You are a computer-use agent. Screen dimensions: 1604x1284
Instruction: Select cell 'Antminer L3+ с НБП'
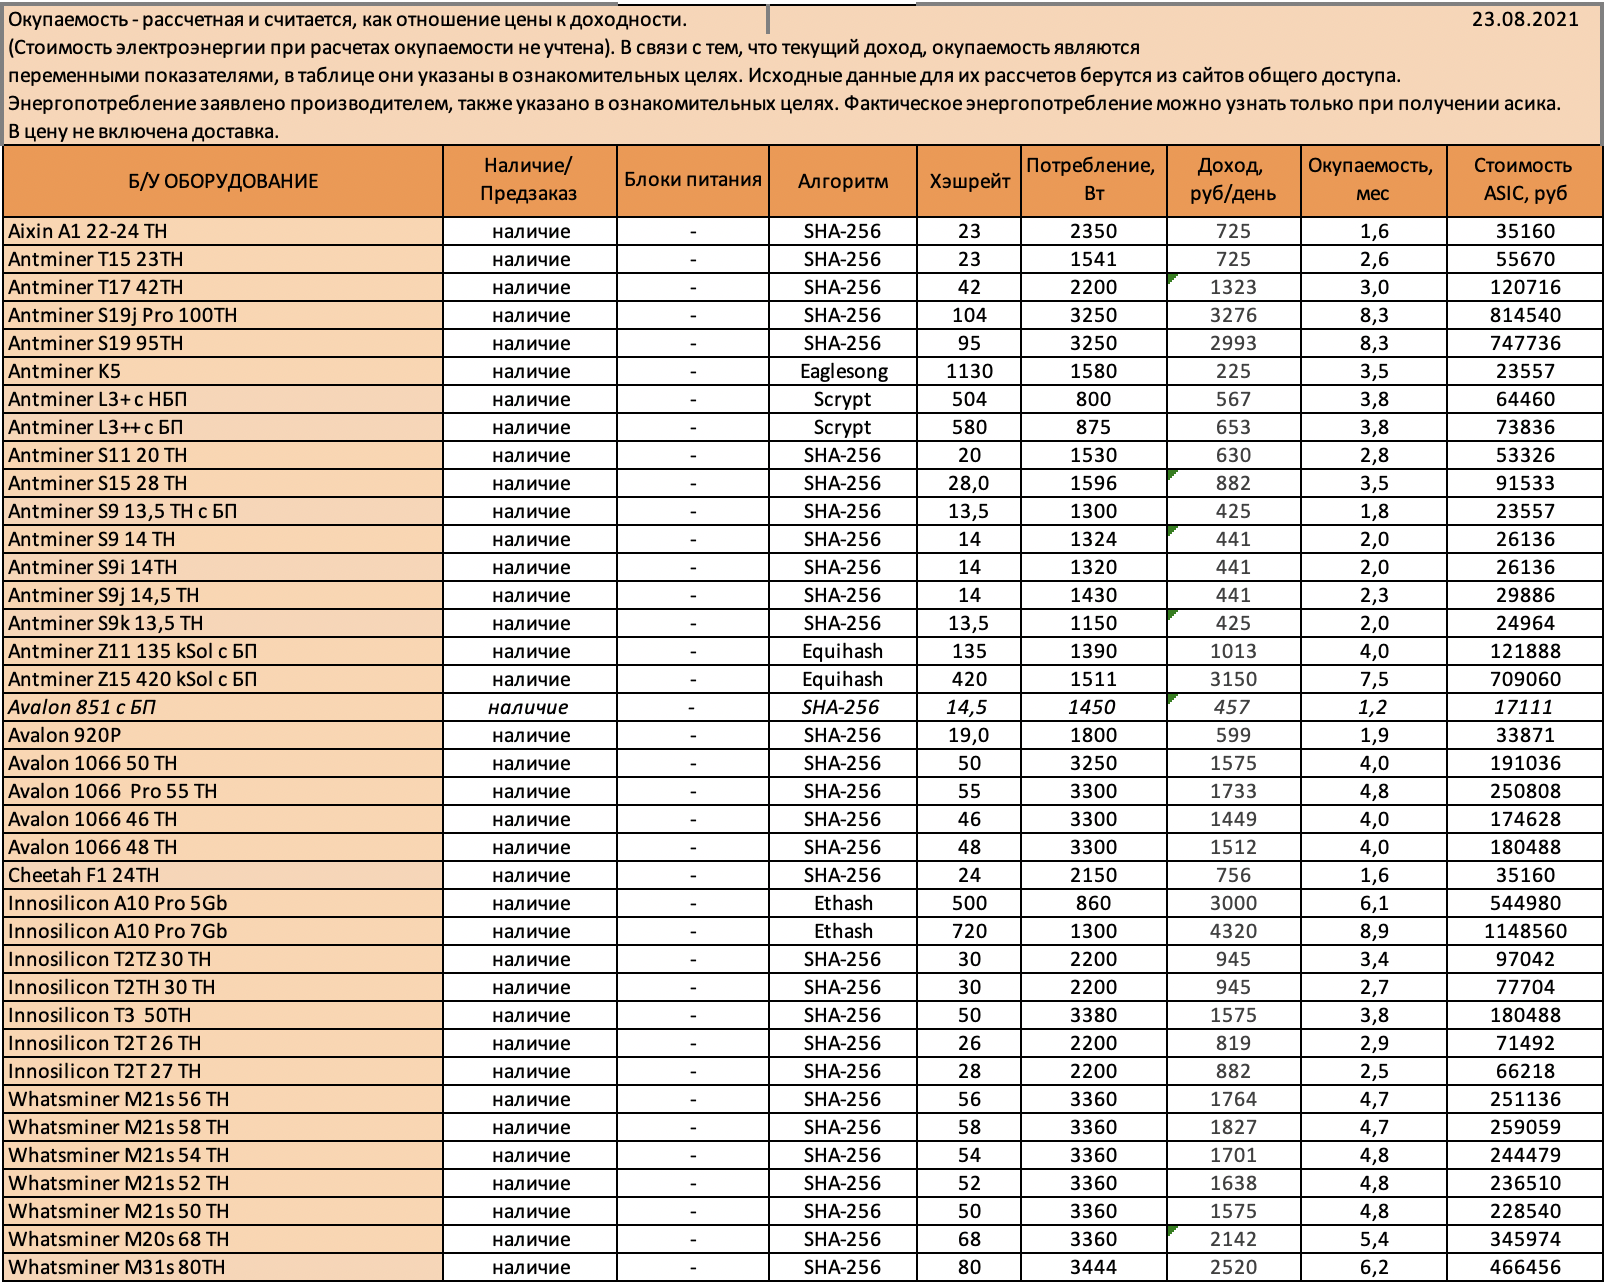(x=223, y=399)
